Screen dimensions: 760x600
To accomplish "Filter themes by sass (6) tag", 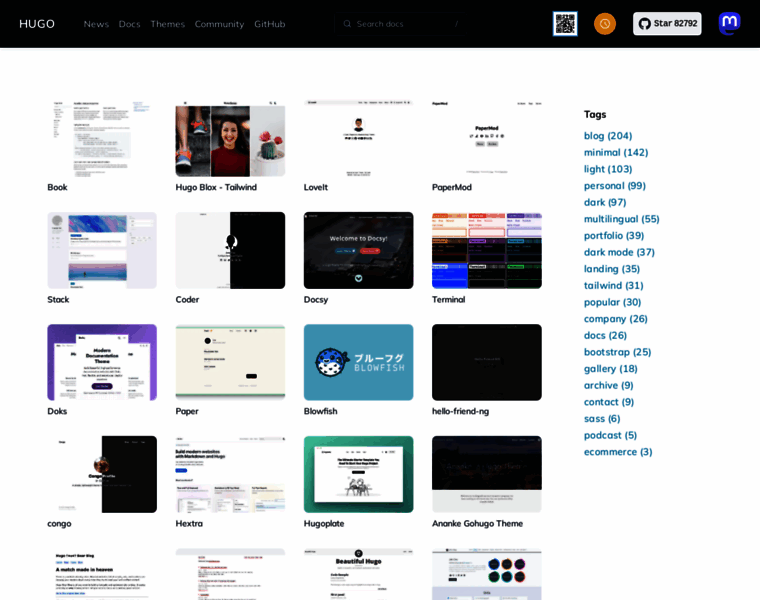I will click(x=602, y=419).
